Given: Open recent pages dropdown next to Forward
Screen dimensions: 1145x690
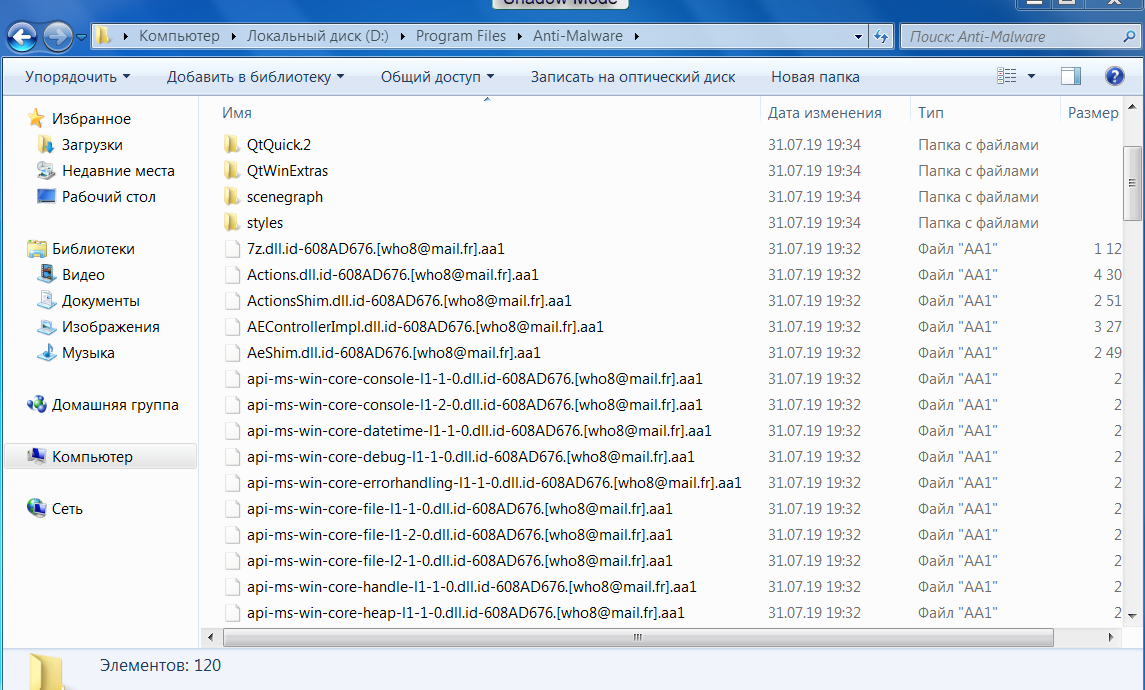Looking at the screenshot, I should 81,37.
